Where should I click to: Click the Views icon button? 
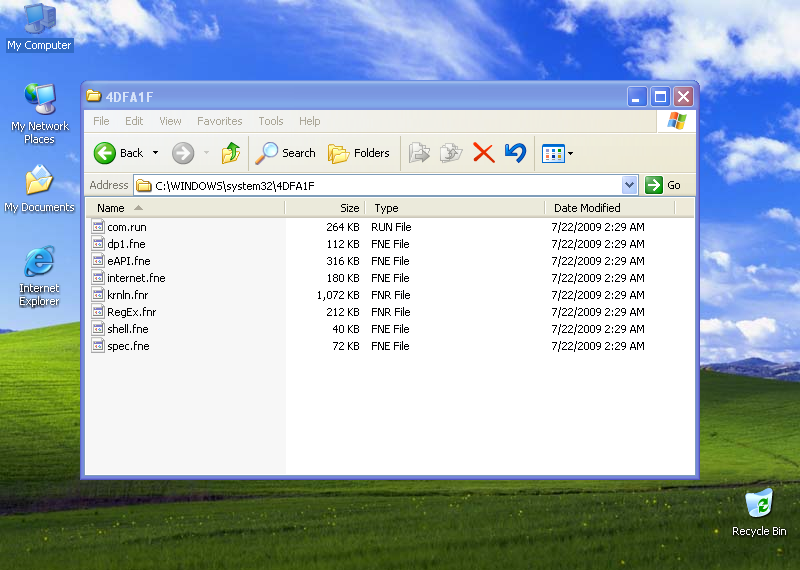(x=553, y=153)
